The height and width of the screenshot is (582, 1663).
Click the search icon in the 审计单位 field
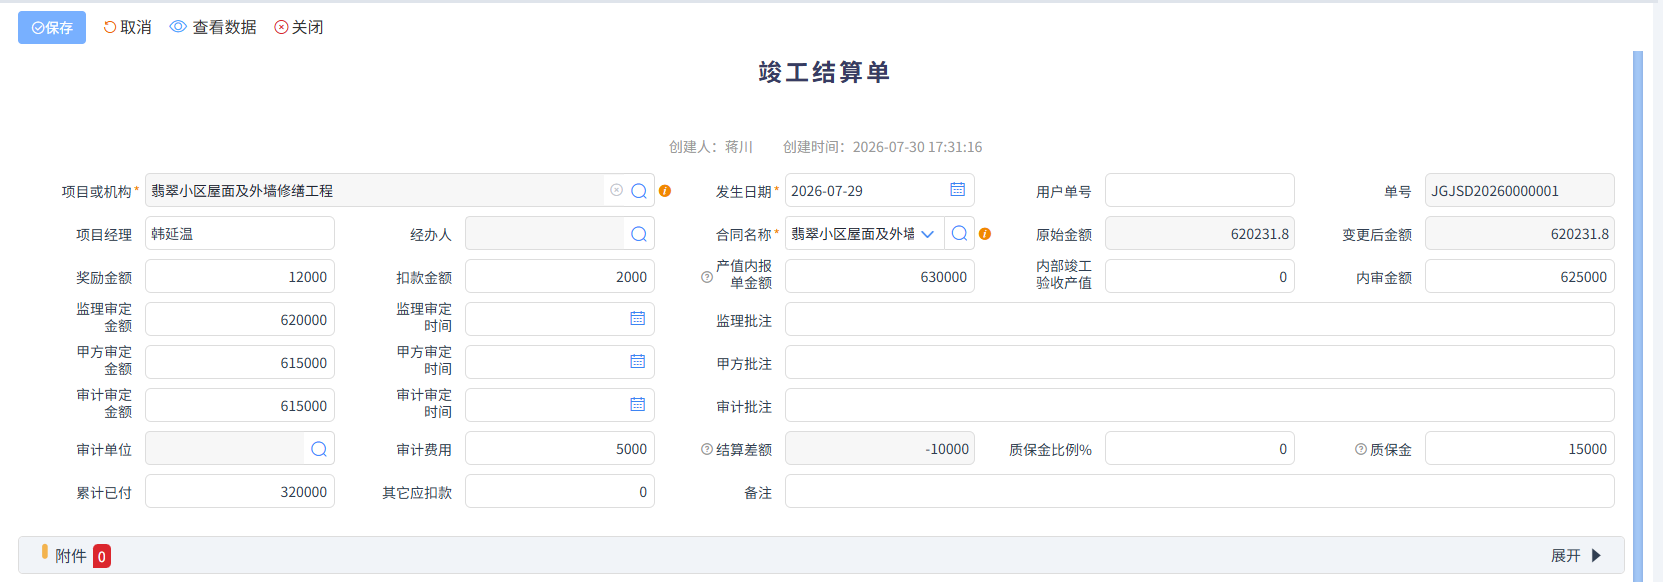tap(319, 449)
